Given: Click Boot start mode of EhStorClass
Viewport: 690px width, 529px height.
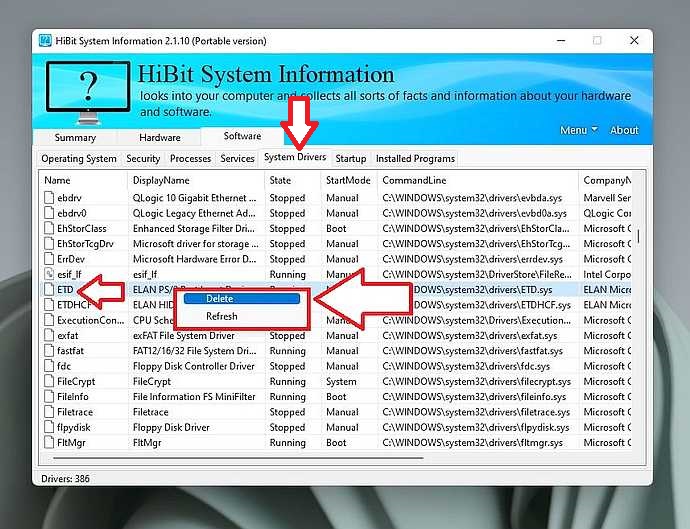Looking at the screenshot, I should coord(336,229).
